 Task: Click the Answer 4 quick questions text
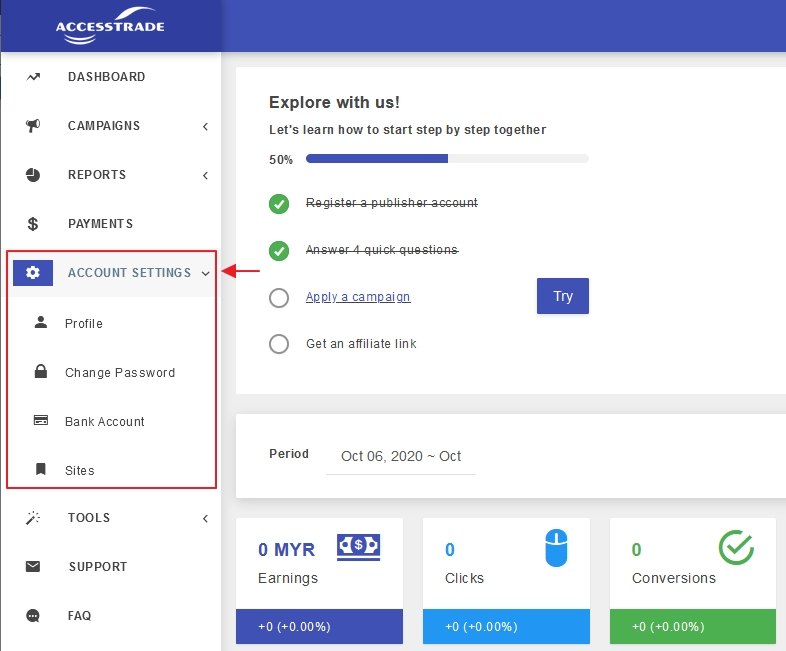pos(382,250)
